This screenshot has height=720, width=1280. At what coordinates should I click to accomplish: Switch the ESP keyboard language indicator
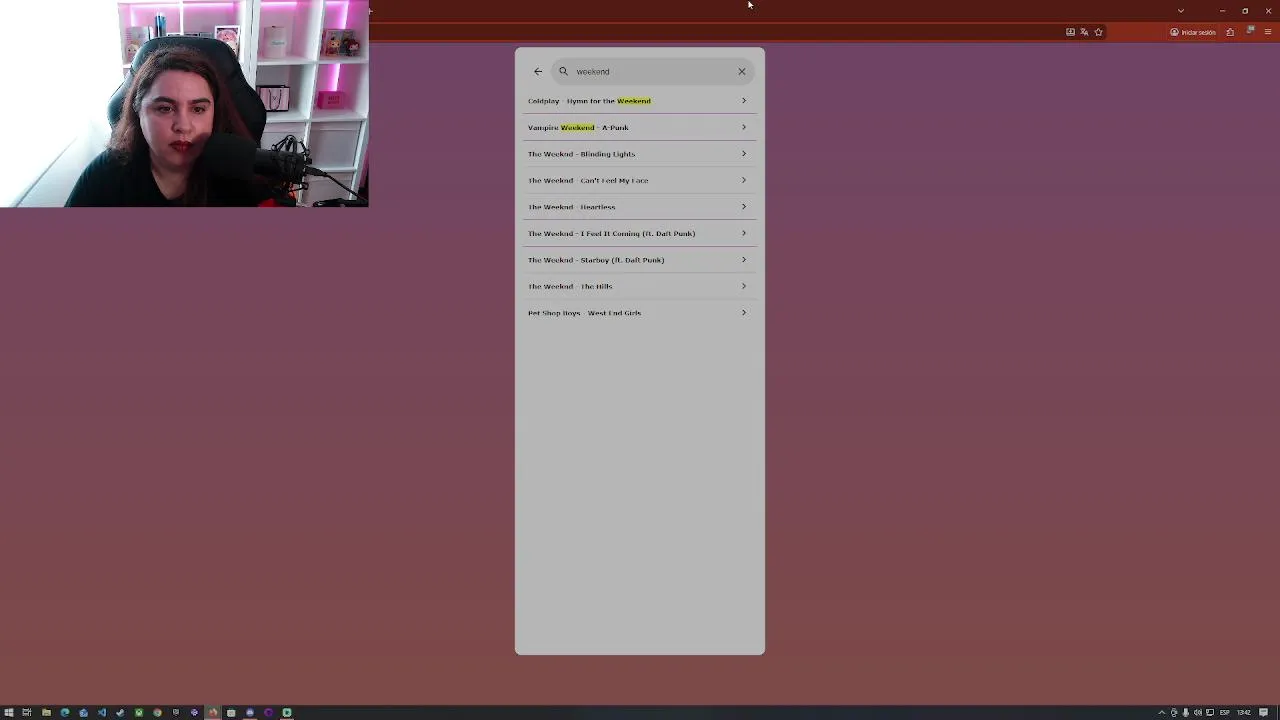coord(1224,713)
